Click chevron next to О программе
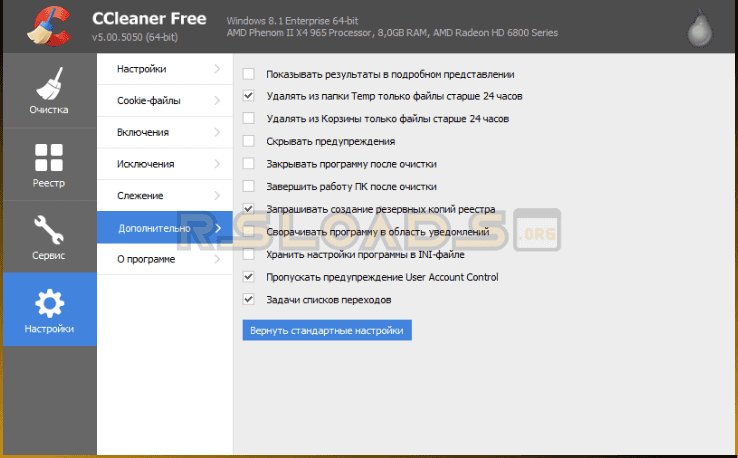Screen dimensions: 738x458 tap(217, 259)
